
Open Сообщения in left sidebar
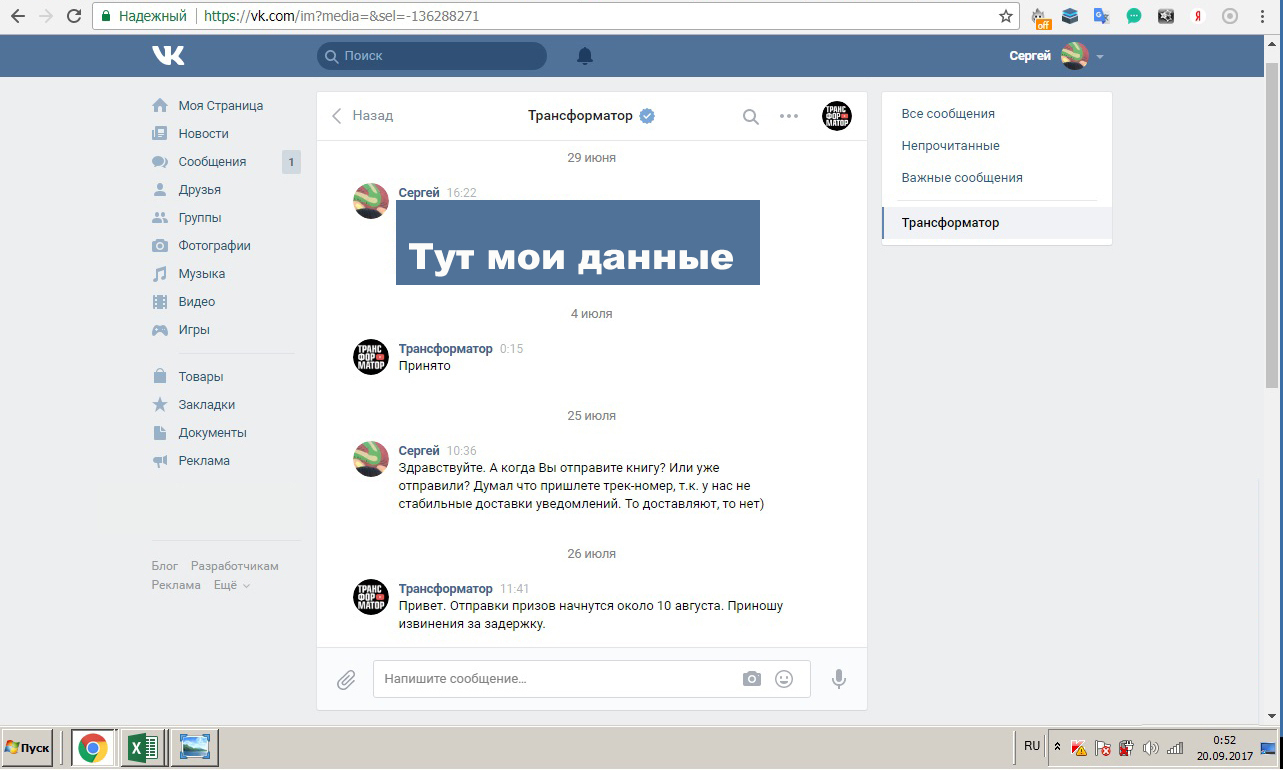(212, 162)
